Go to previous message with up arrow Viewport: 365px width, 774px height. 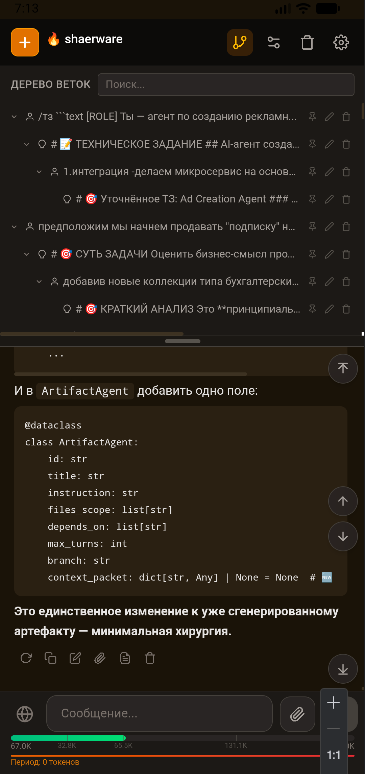343,501
